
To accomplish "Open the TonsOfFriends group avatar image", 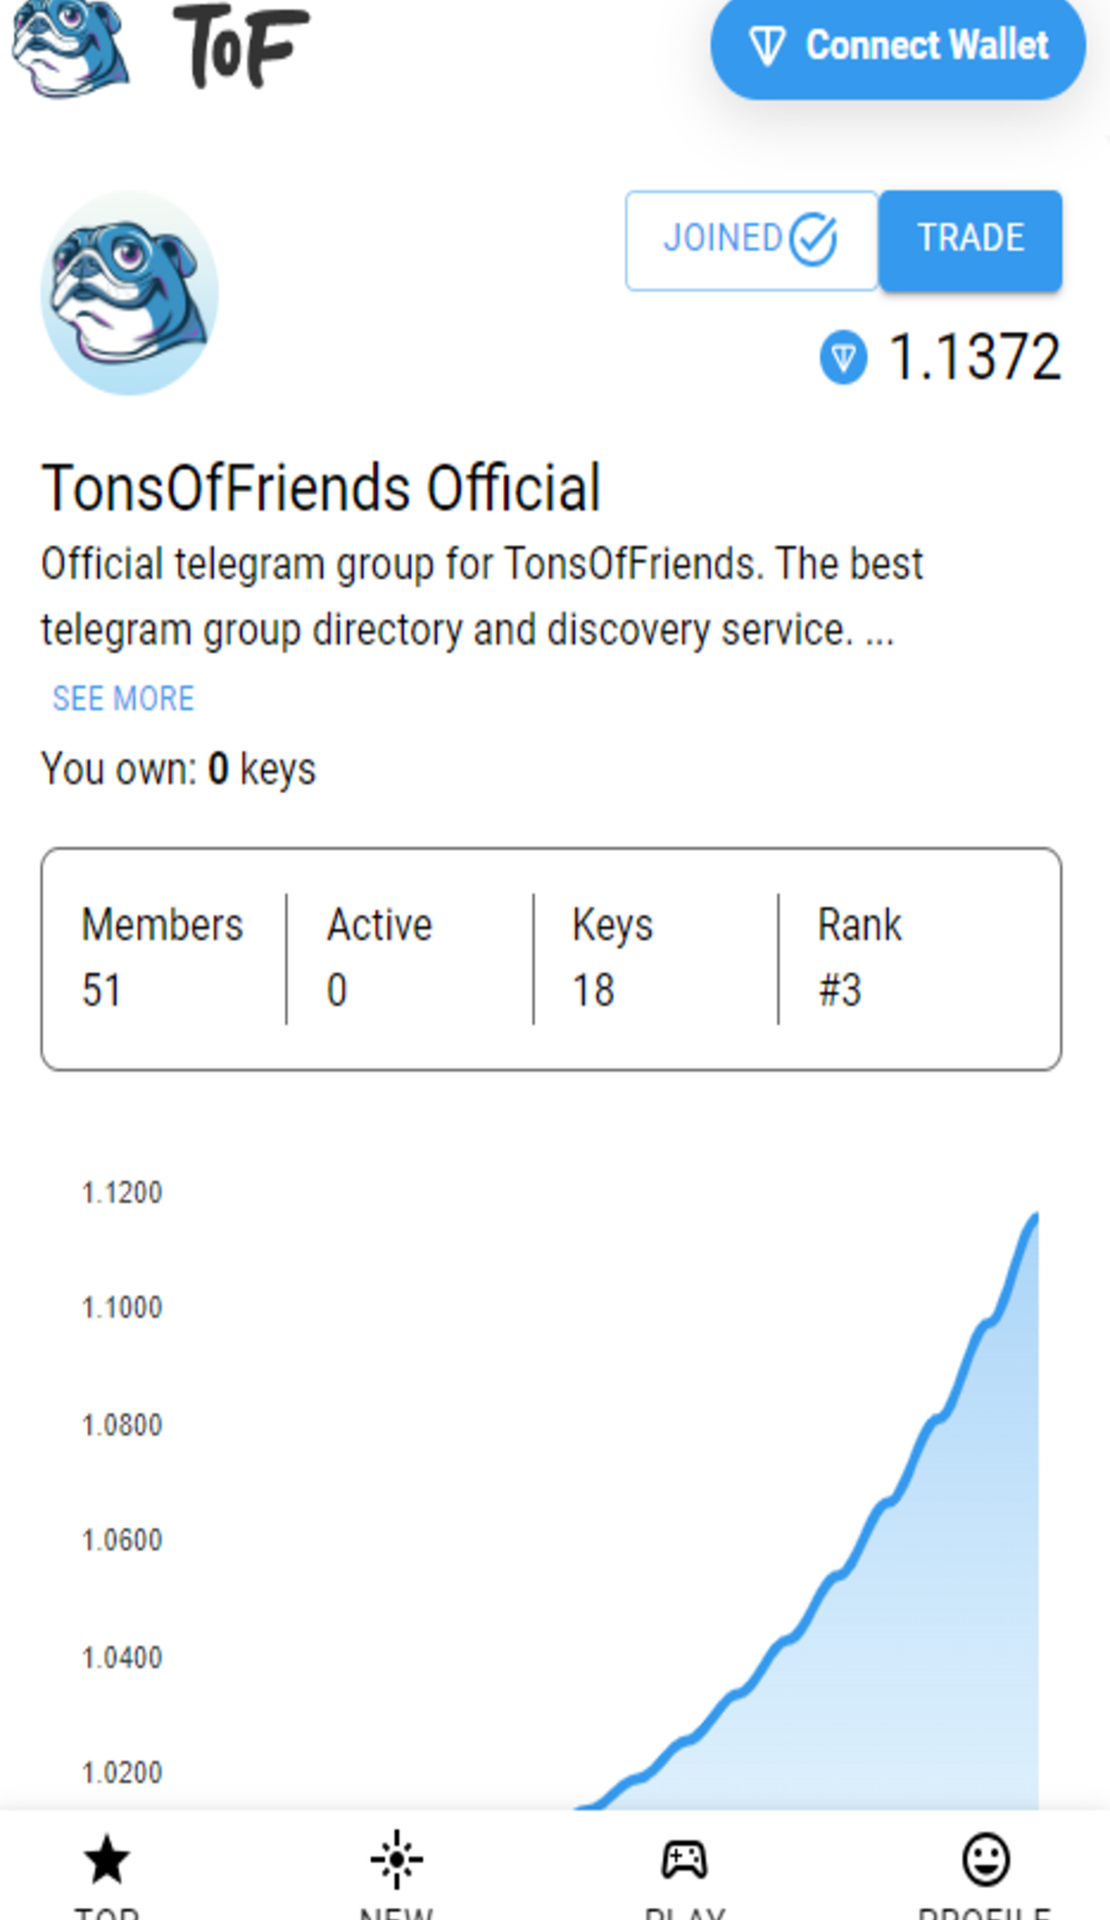I will click(x=129, y=293).
